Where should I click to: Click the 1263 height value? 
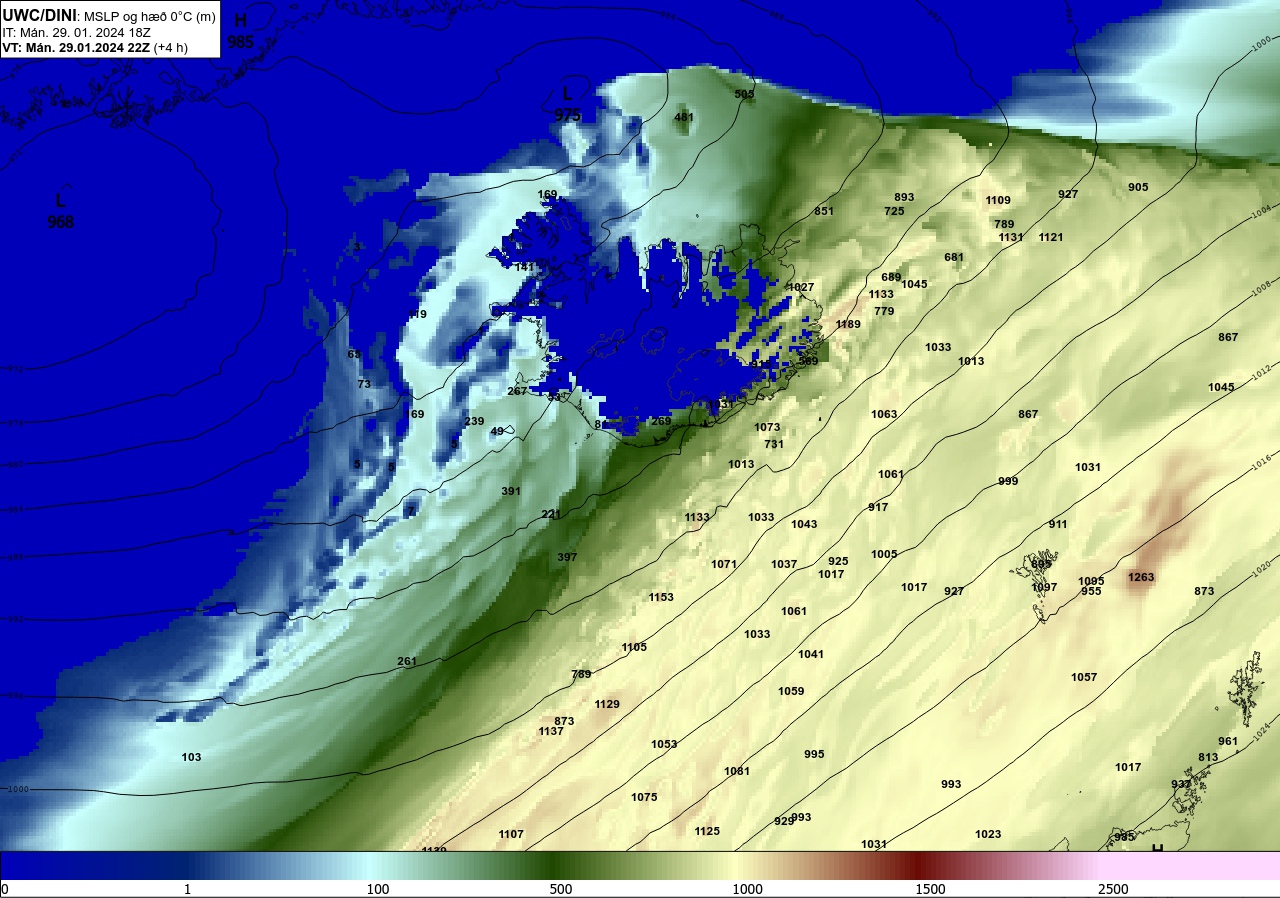pos(1141,577)
